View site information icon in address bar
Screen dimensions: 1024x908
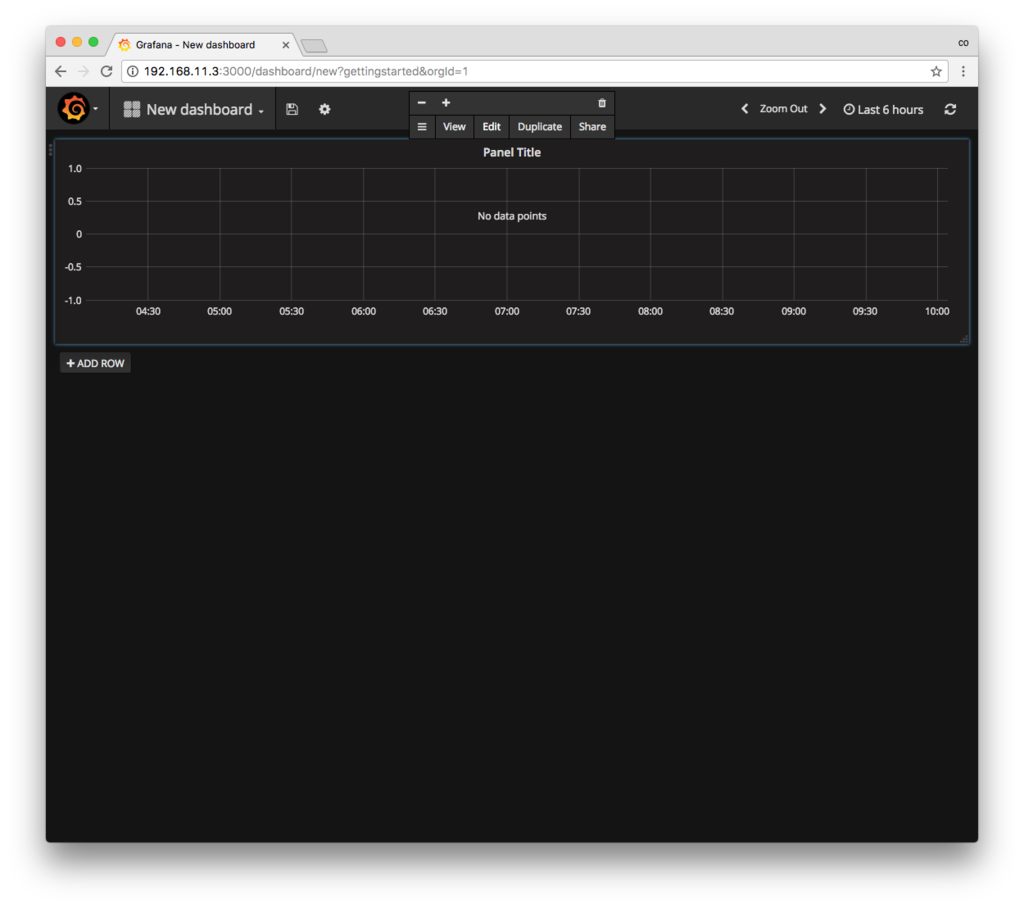point(132,71)
